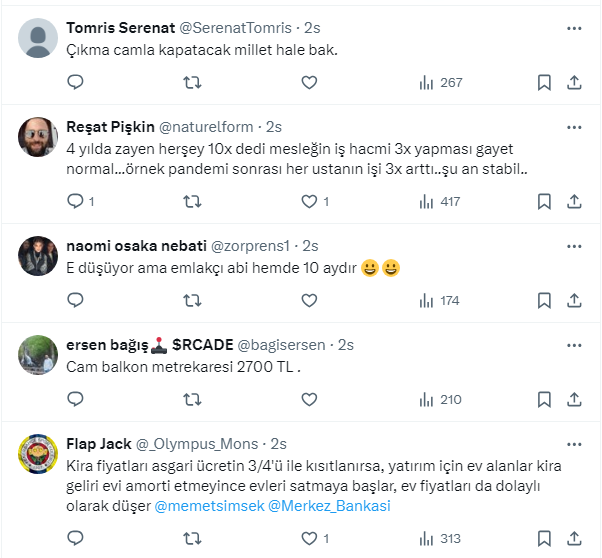602x558 pixels.
Task: Like Tomris Serenat's tweet
Action: 310,82
